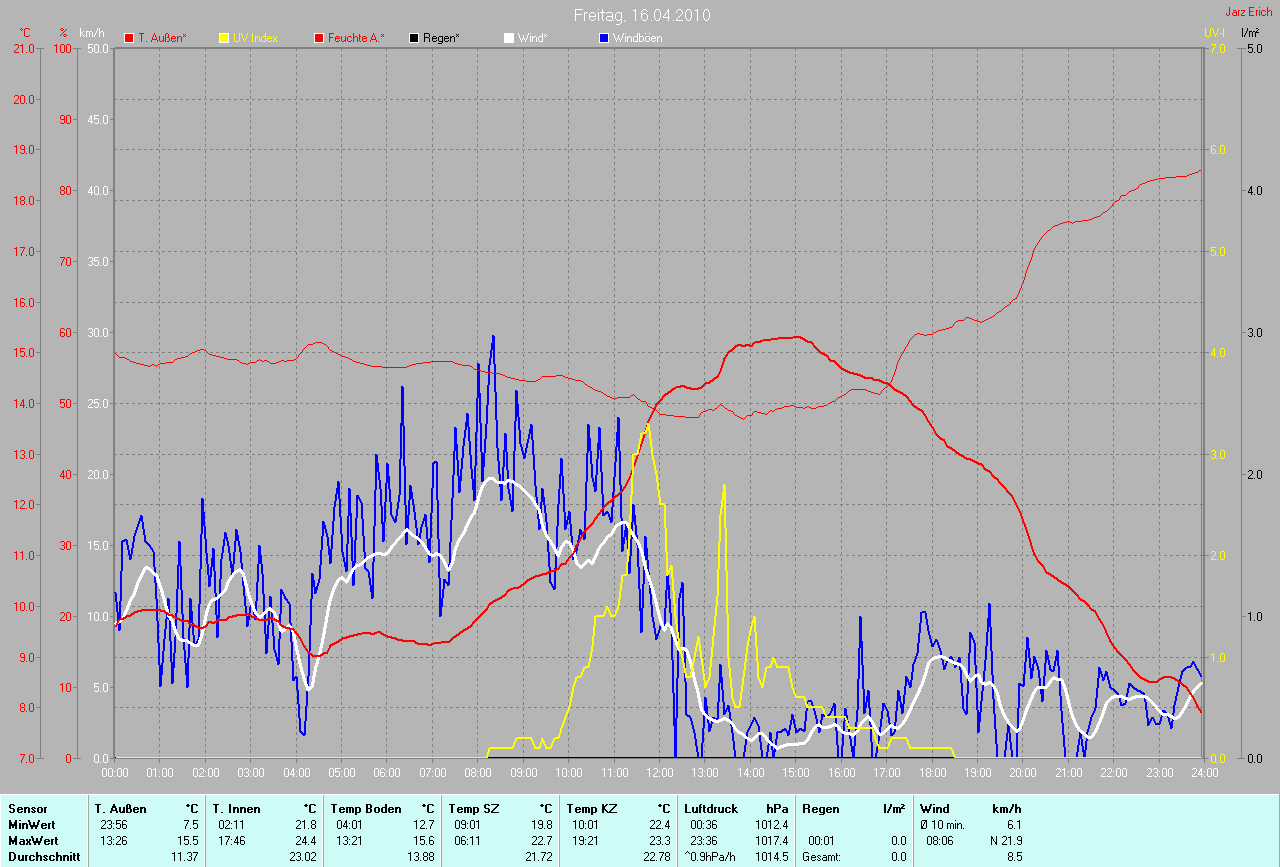1280x867 pixels.
Task: Toggle the Windböen series legend label
Action: [x=637, y=38]
